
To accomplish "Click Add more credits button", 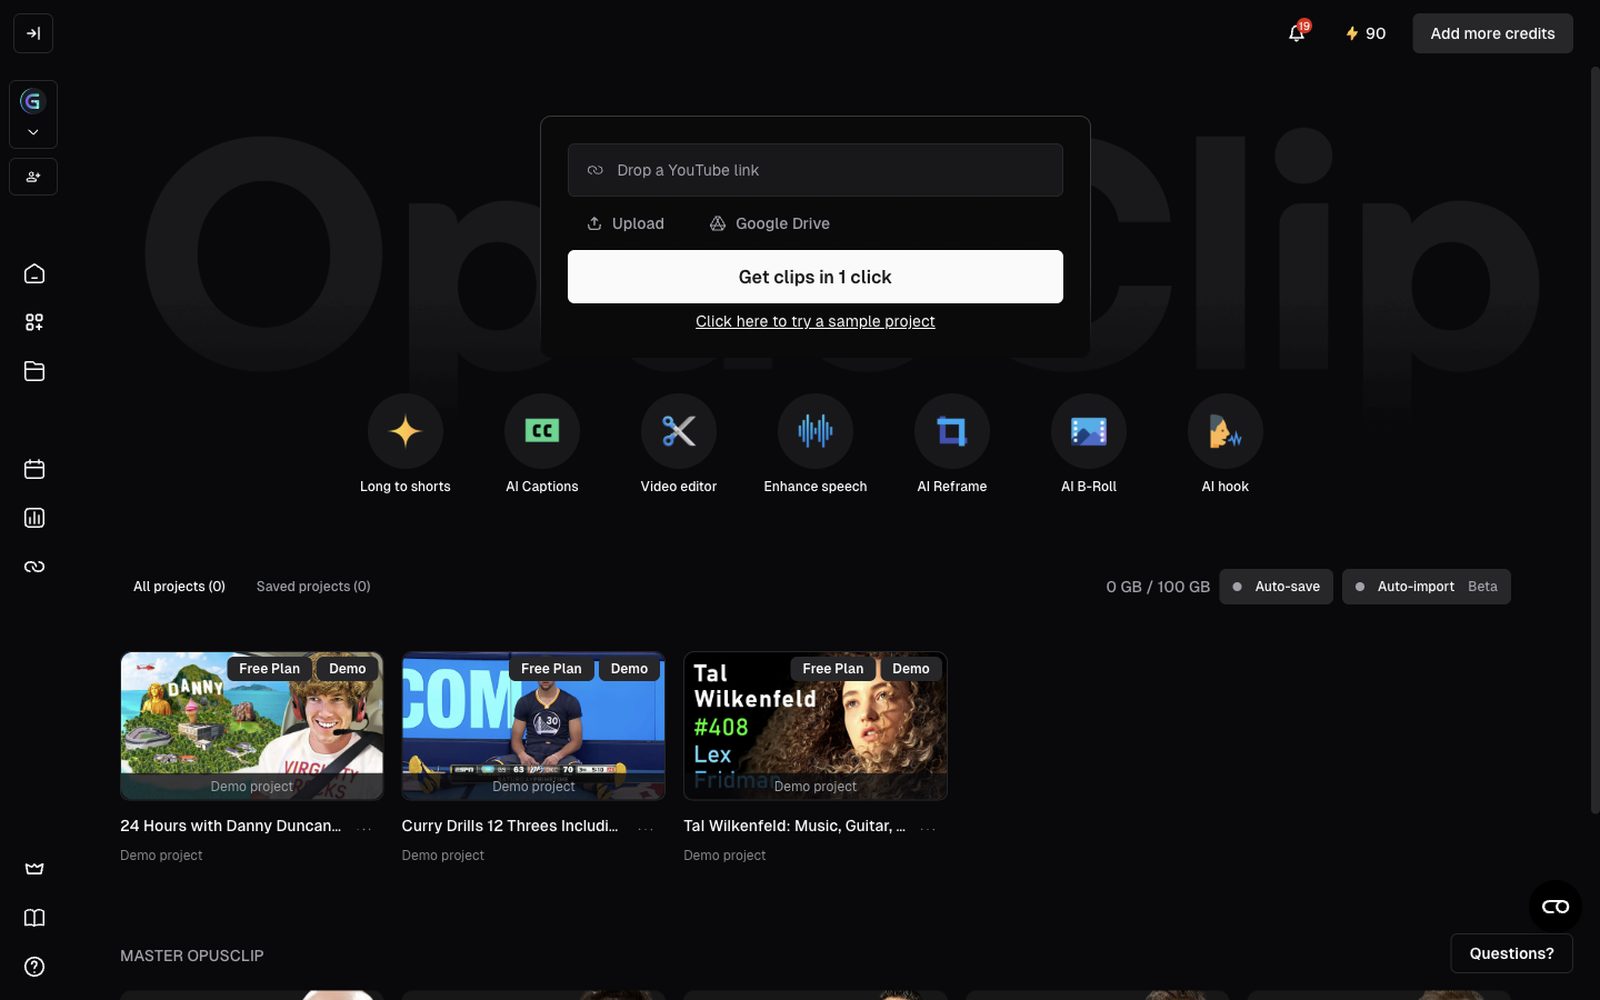I will (x=1492, y=33).
